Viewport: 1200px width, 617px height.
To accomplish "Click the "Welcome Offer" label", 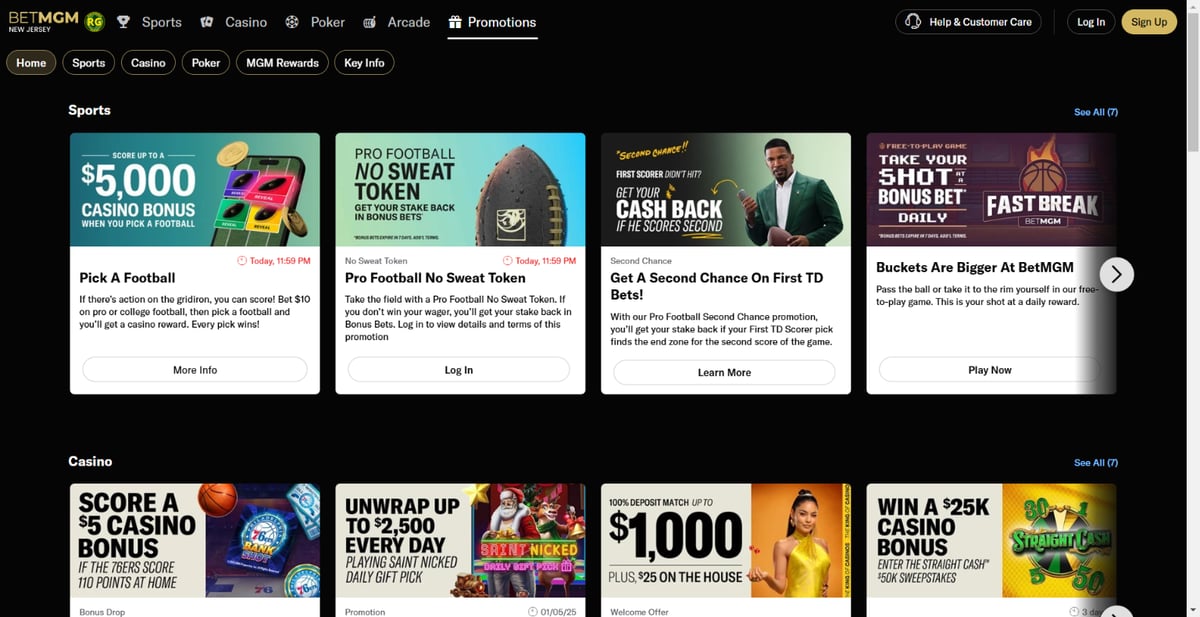I will point(640,612).
